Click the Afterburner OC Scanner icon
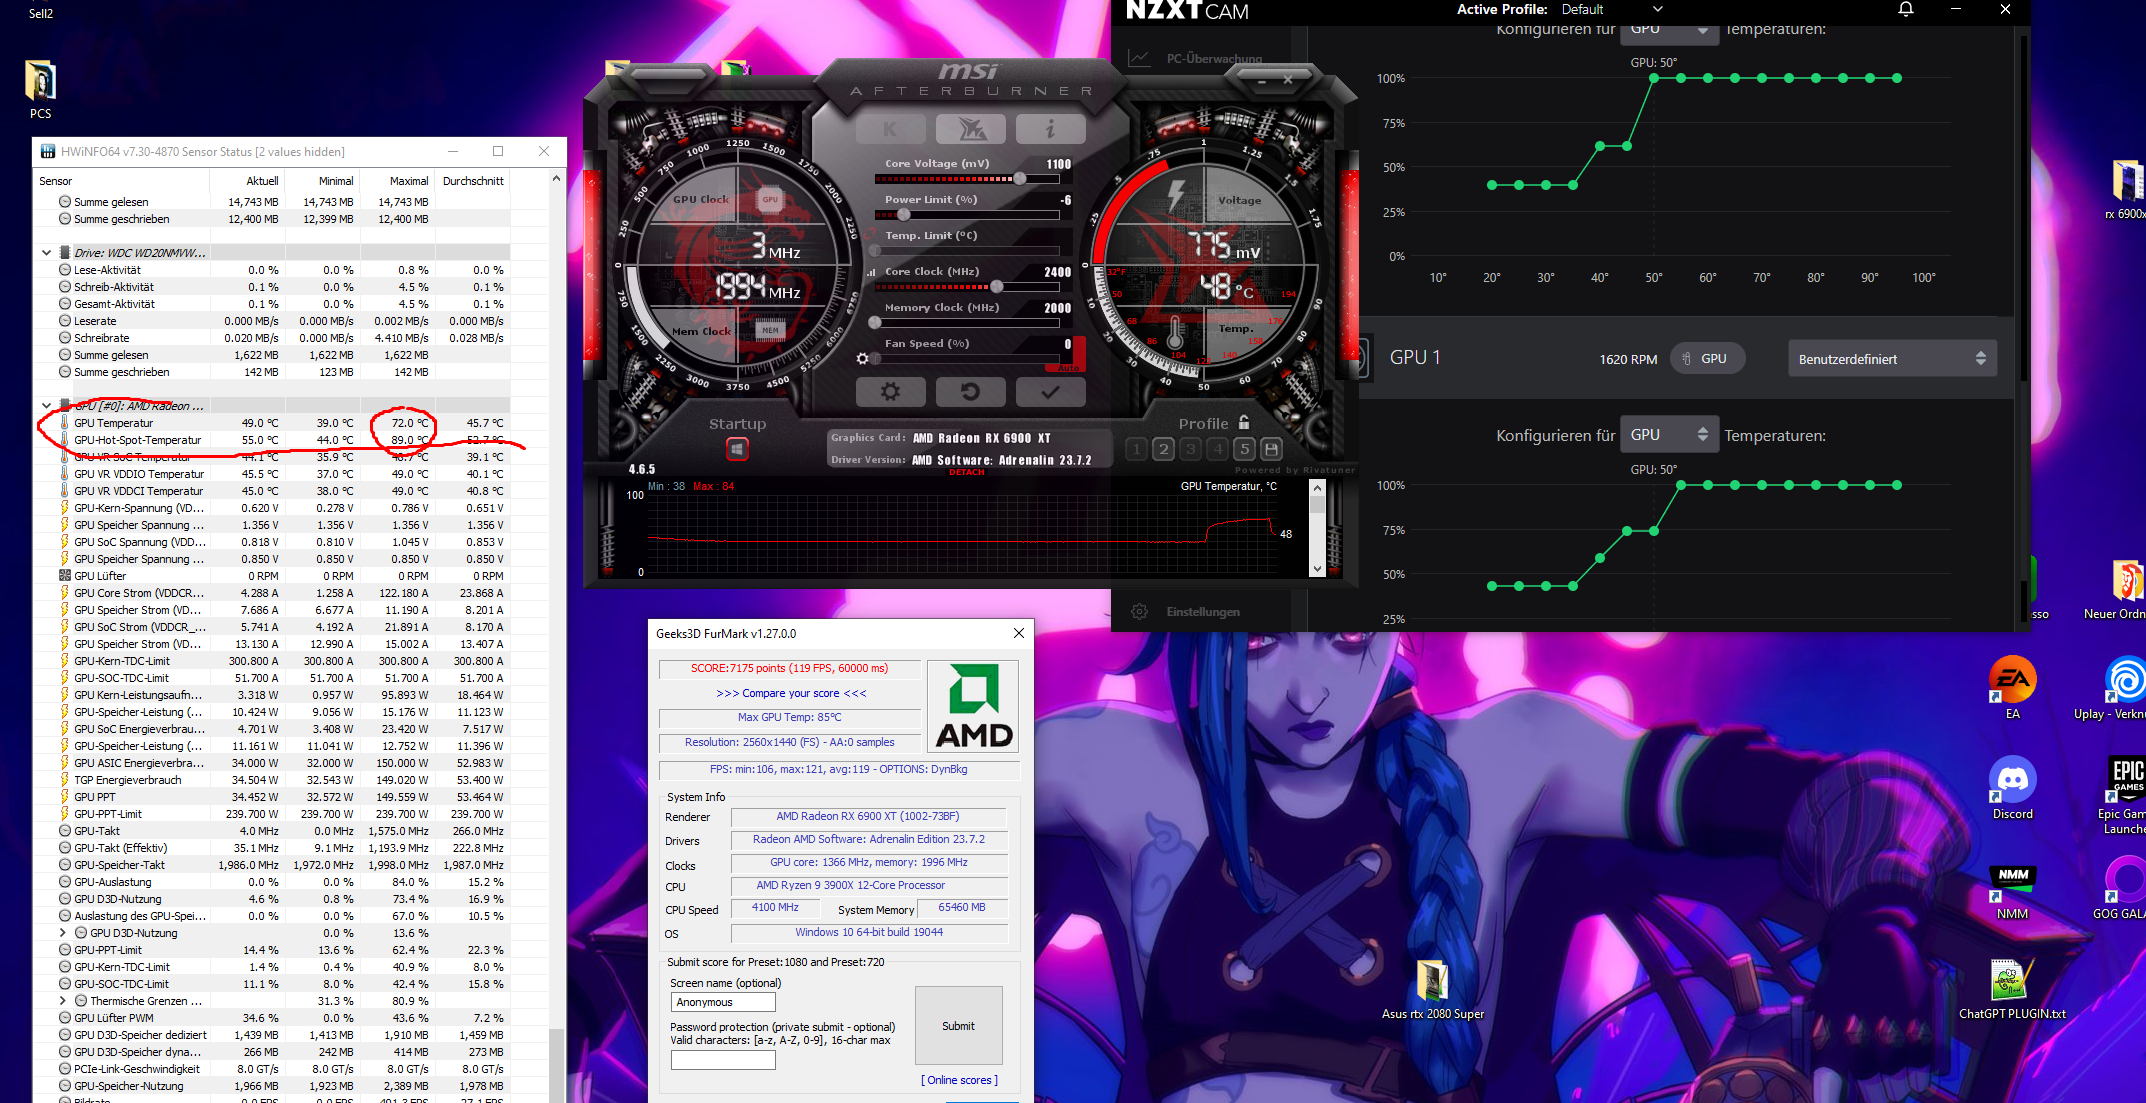 [x=971, y=129]
